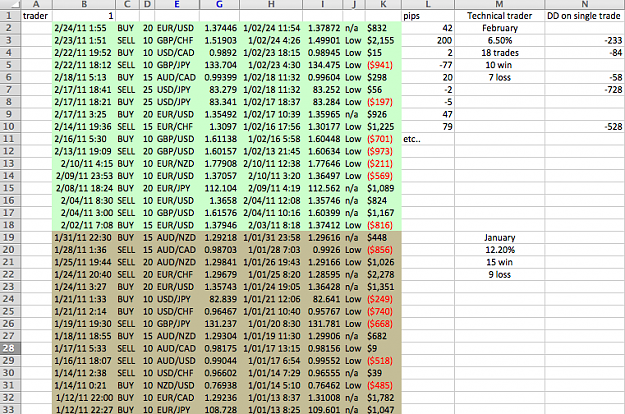Click drawdown value -528
The image size is (625, 414).
click(x=585, y=127)
